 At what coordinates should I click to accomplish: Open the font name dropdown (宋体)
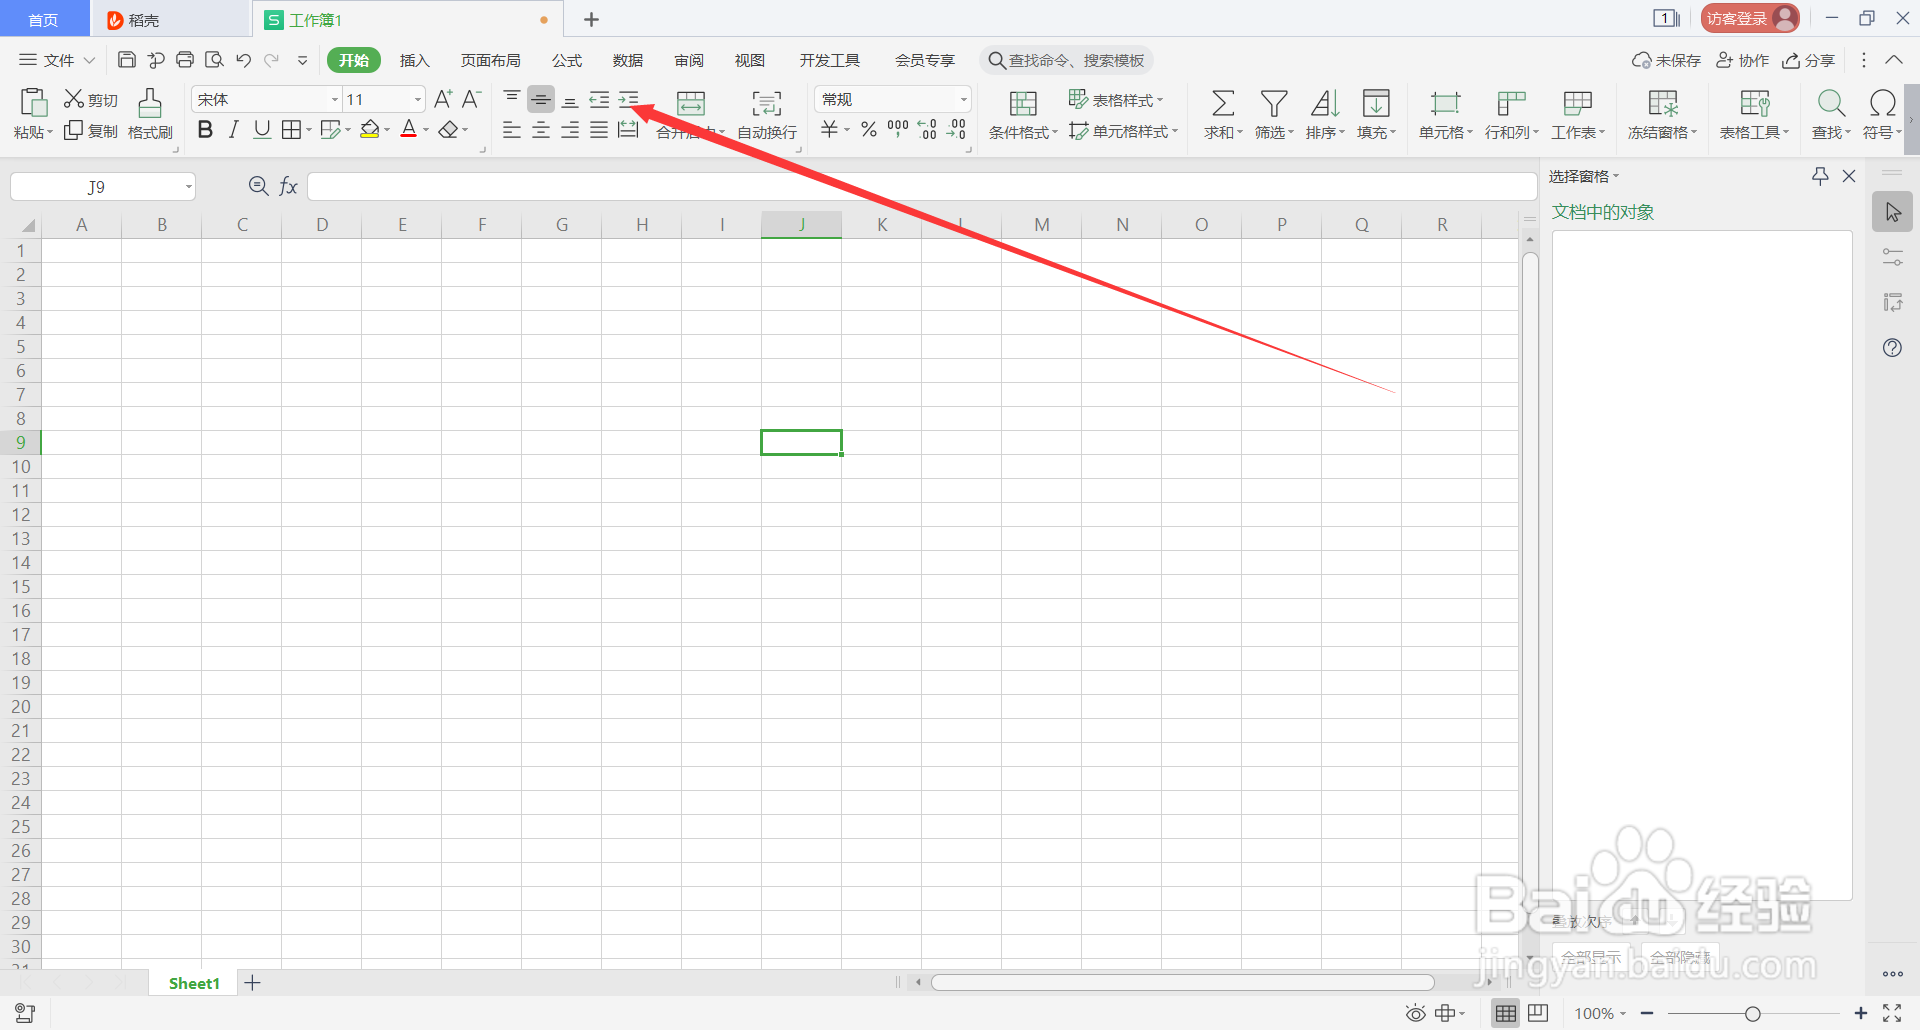(x=335, y=99)
